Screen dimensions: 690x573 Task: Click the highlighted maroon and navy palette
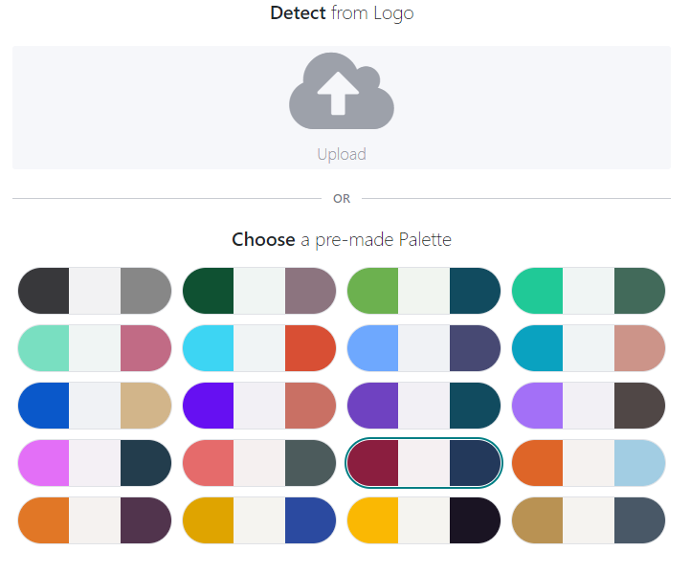tap(424, 463)
